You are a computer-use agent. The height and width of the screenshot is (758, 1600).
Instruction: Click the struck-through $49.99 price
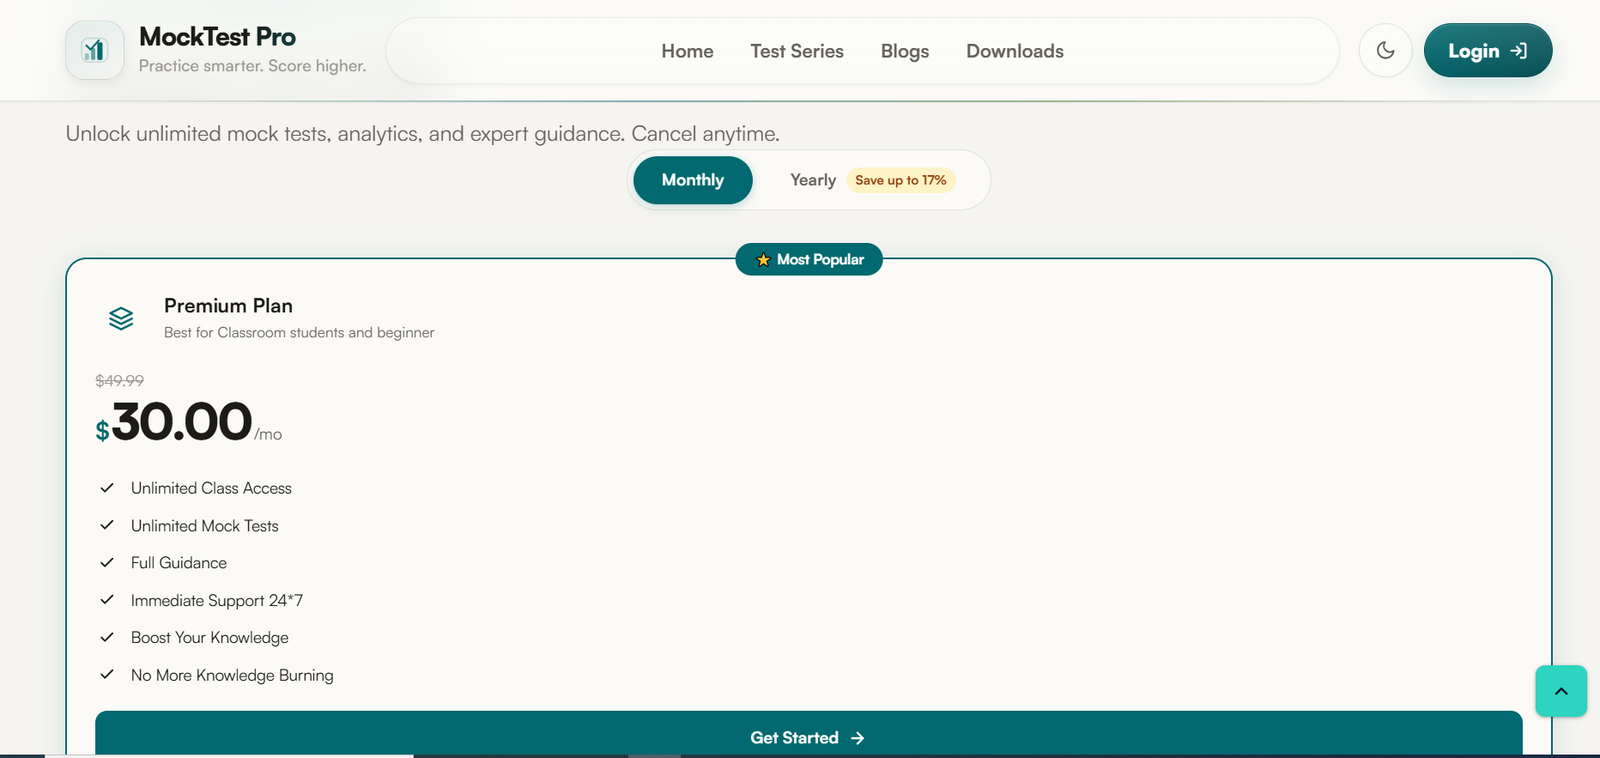tap(119, 381)
